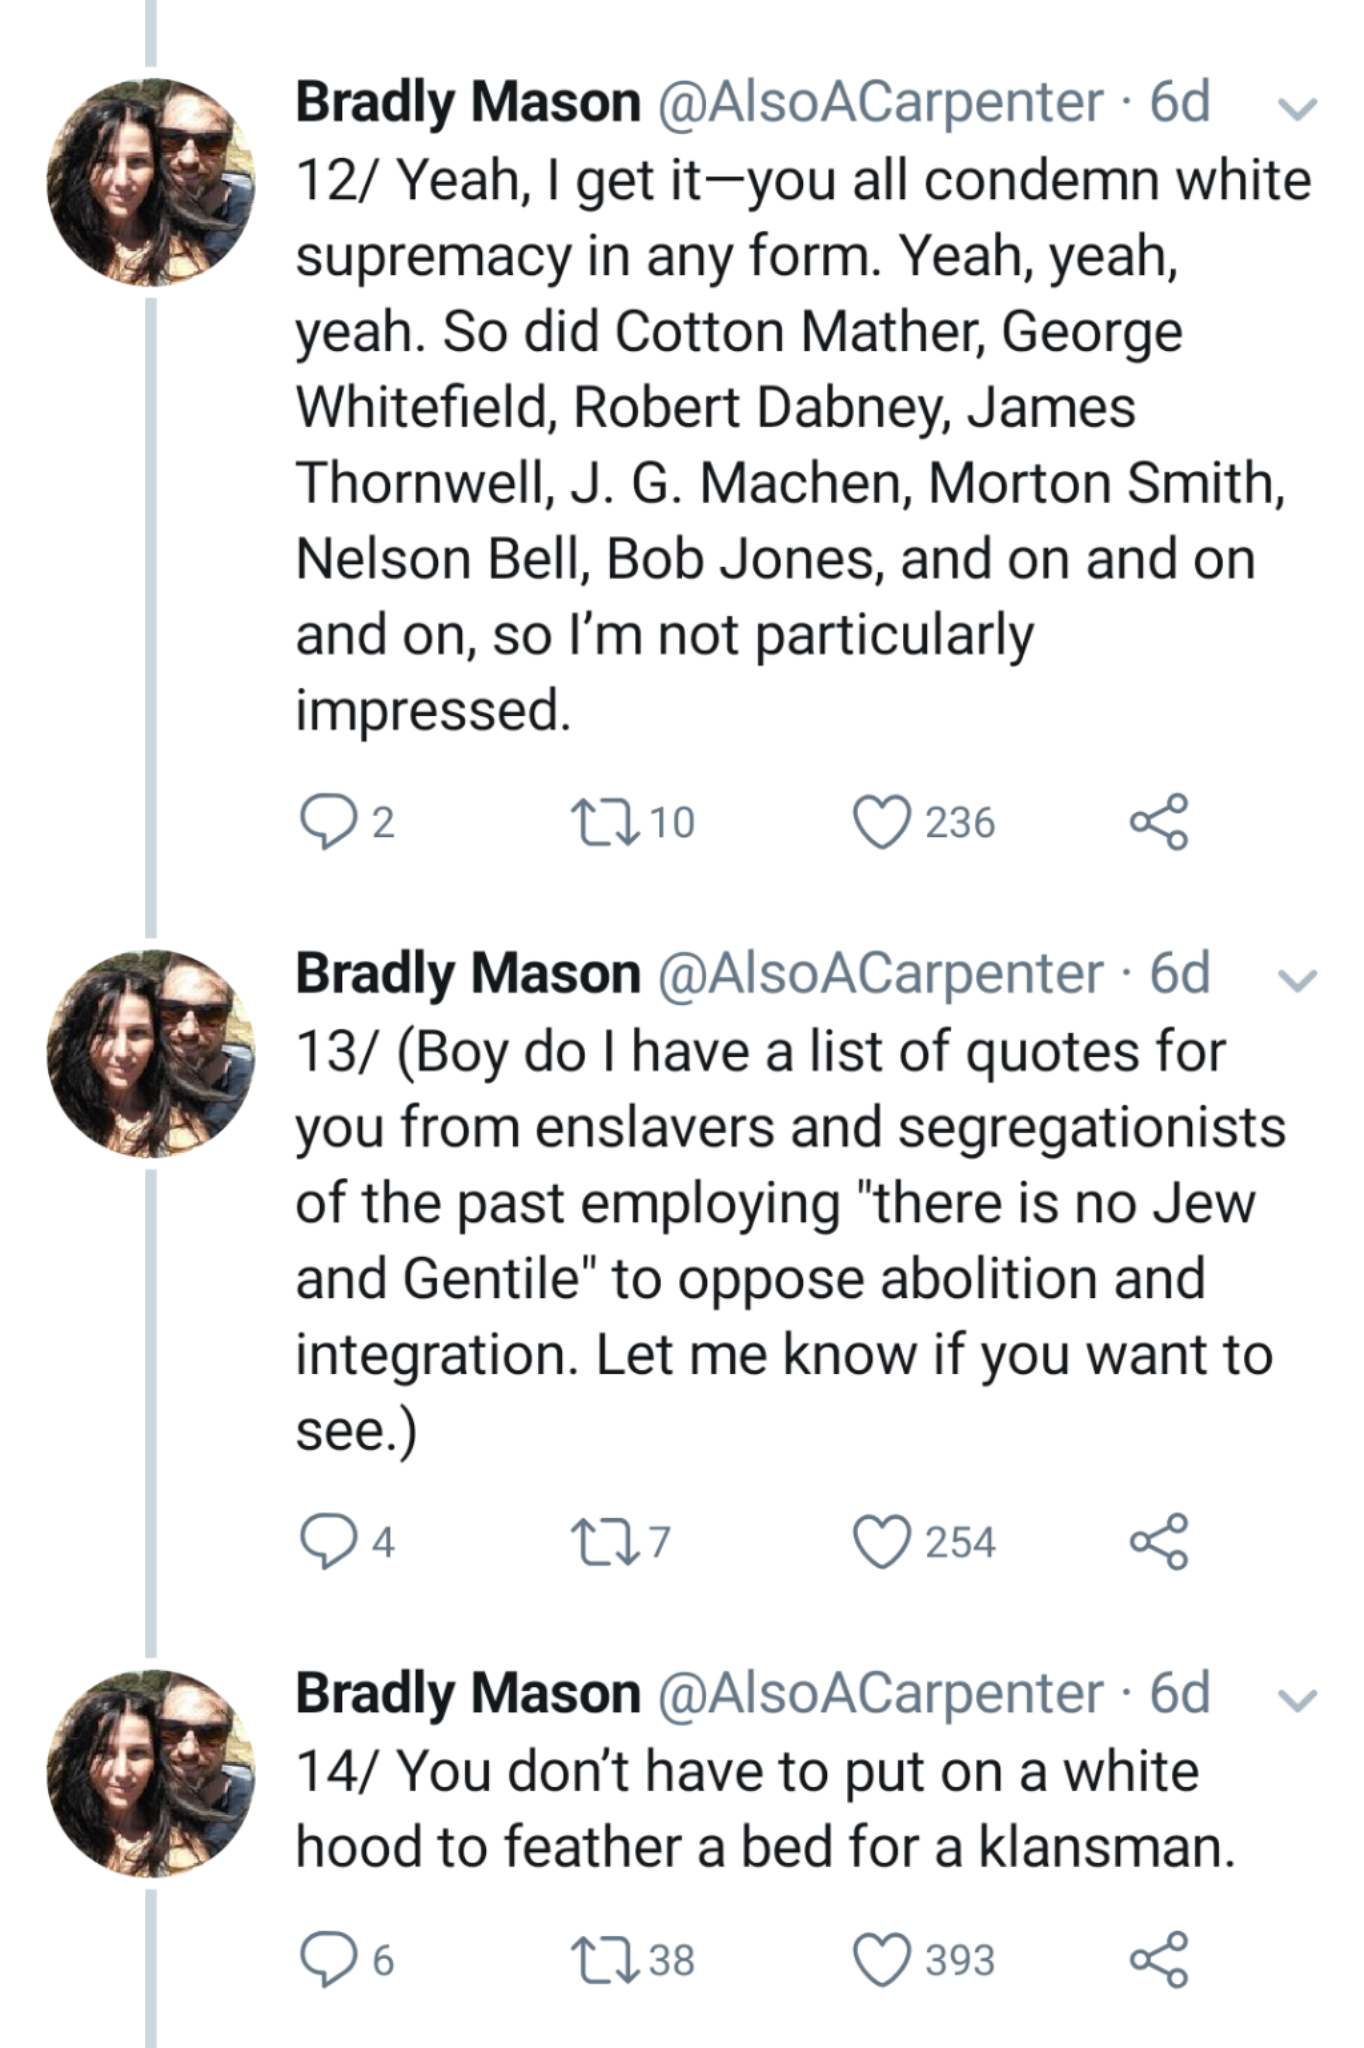
Task: Open @AlsoACarpenter handle on tweet 13
Action: [880, 974]
